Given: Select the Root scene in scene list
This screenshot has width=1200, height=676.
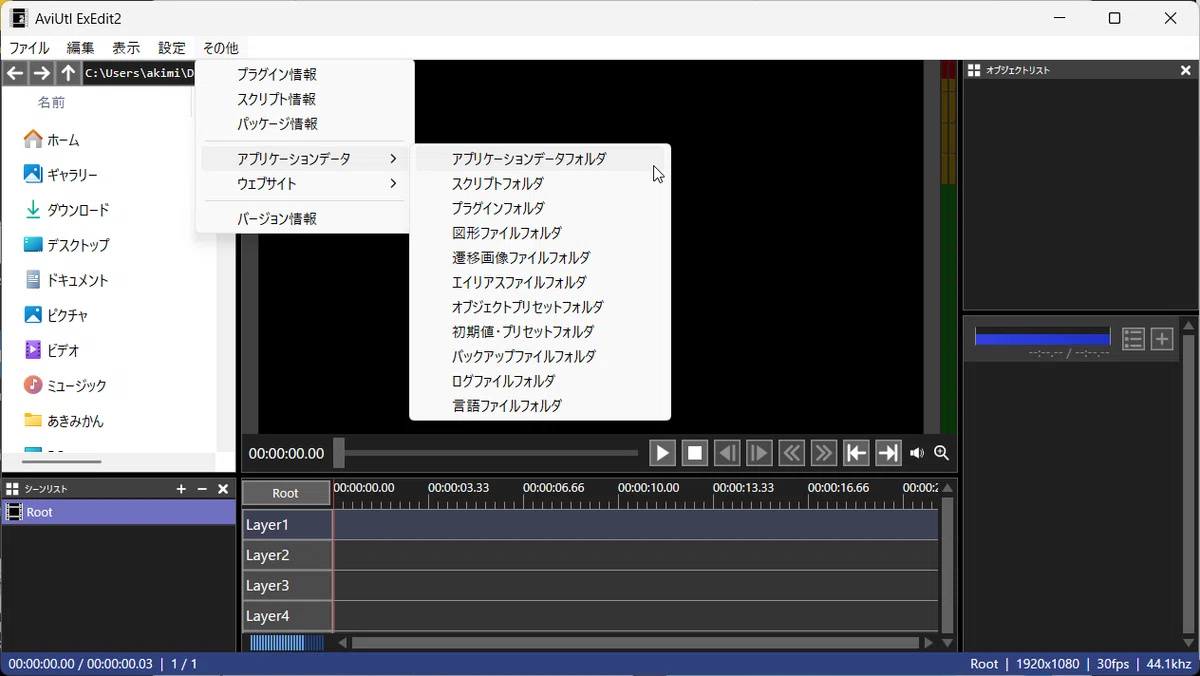Looking at the screenshot, I should click(x=118, y=512).
